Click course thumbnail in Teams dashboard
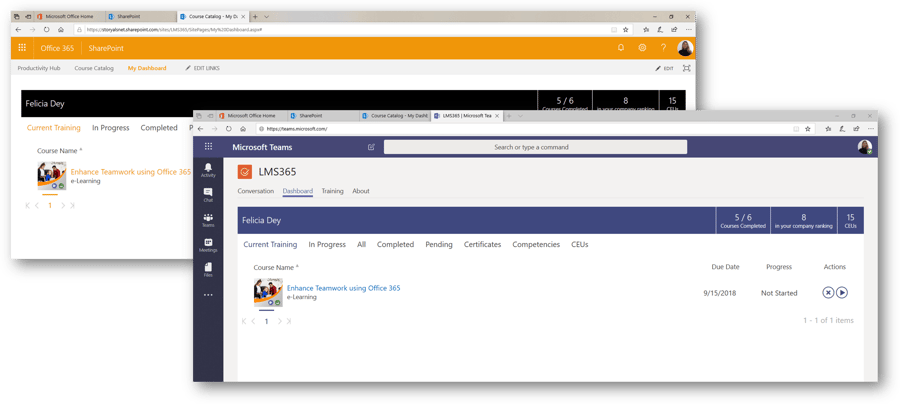The image size is (900, 404). click(268, 293)
